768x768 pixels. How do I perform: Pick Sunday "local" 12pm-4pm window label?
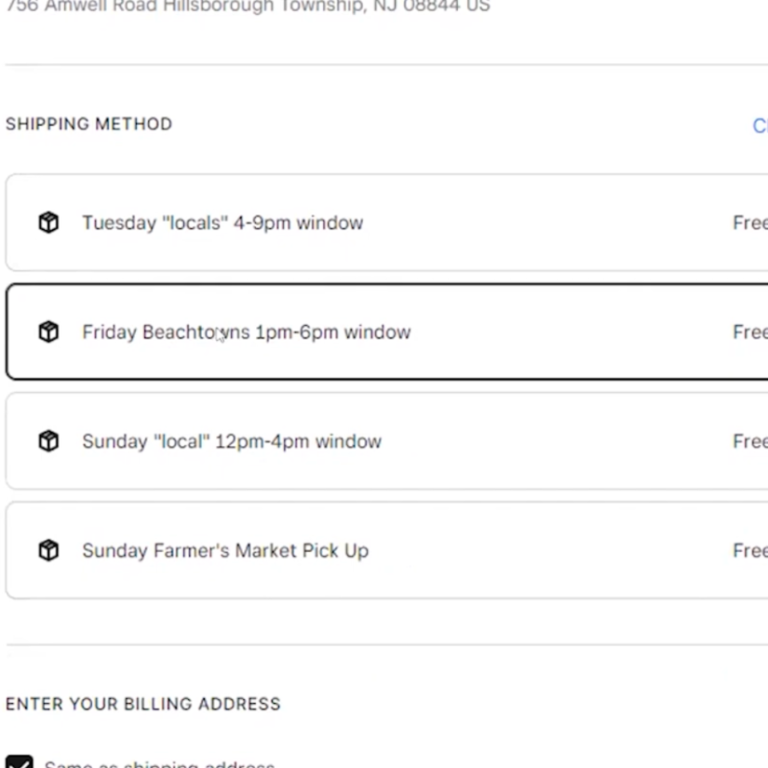point(232,441)
